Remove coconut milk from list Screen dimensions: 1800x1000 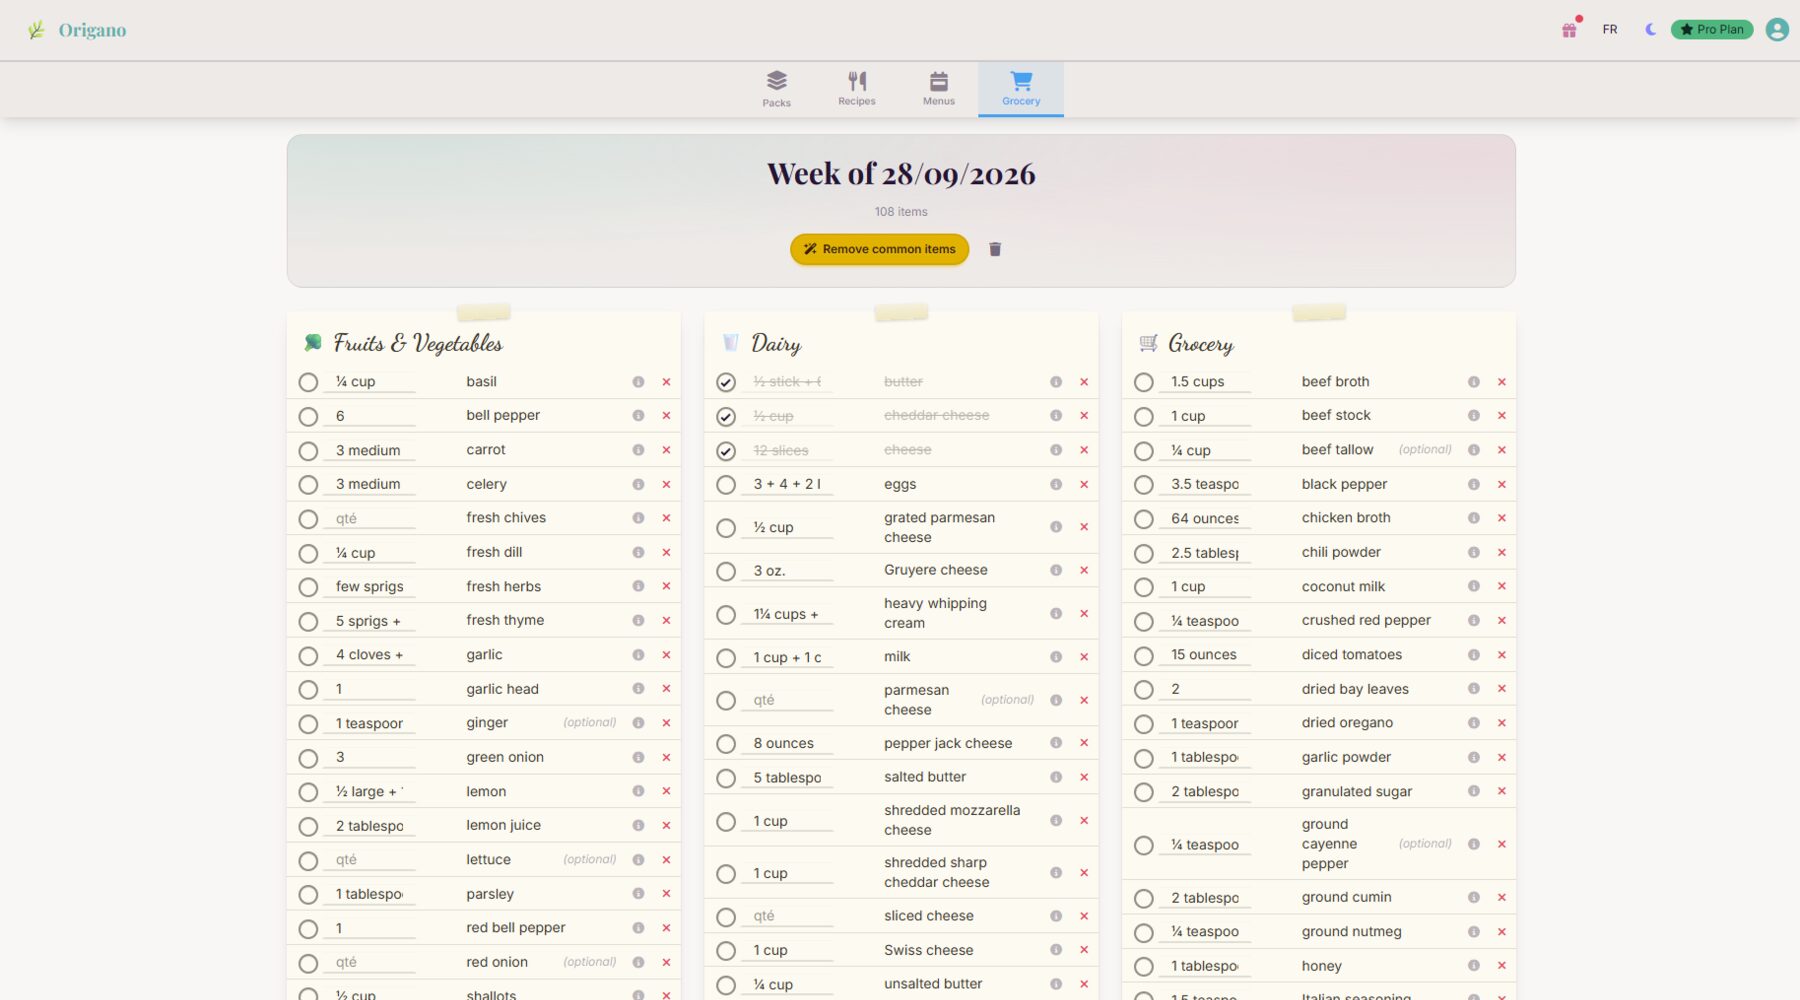[x=1502, y=586]
